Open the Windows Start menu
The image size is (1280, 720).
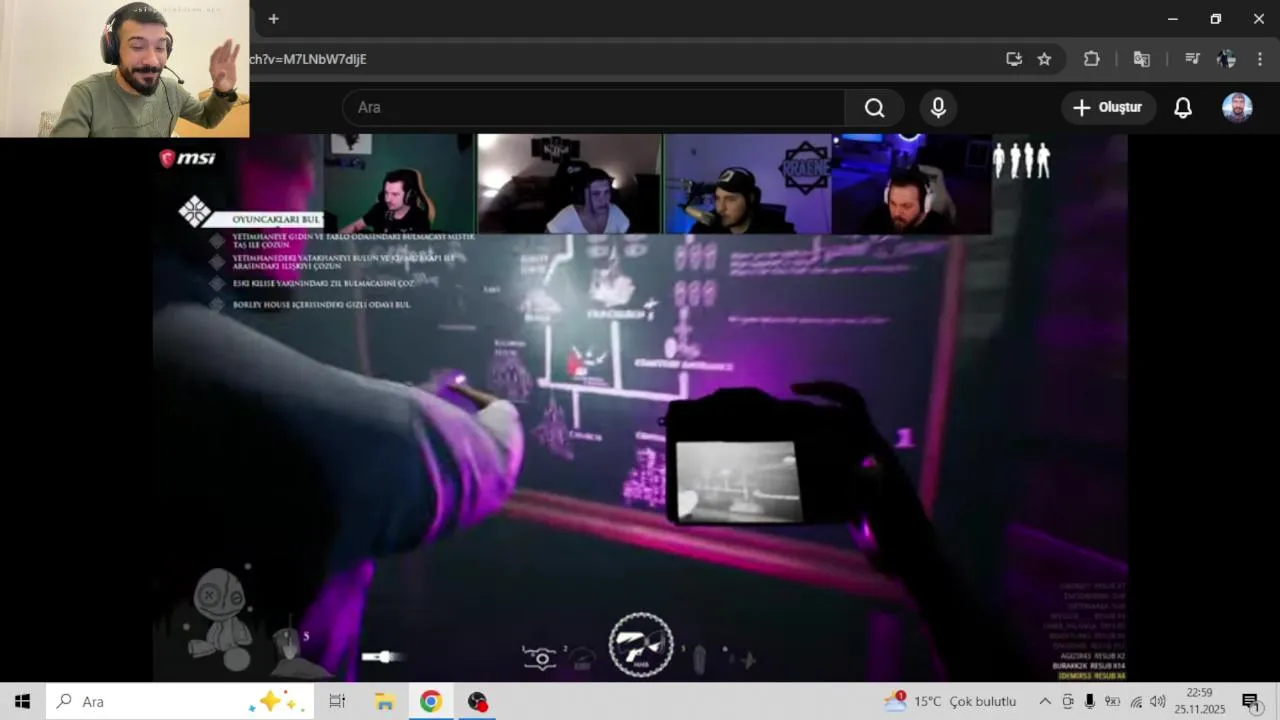pos(22,702)
